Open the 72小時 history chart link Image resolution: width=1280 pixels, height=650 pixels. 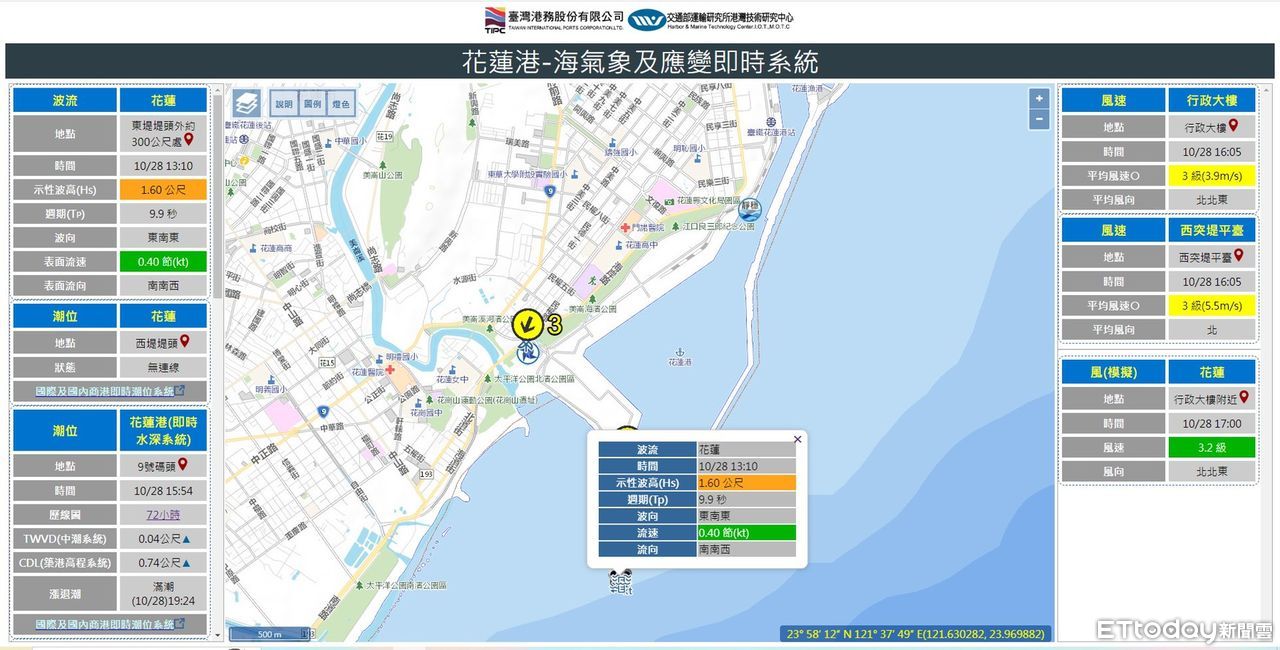coord(164,515)
